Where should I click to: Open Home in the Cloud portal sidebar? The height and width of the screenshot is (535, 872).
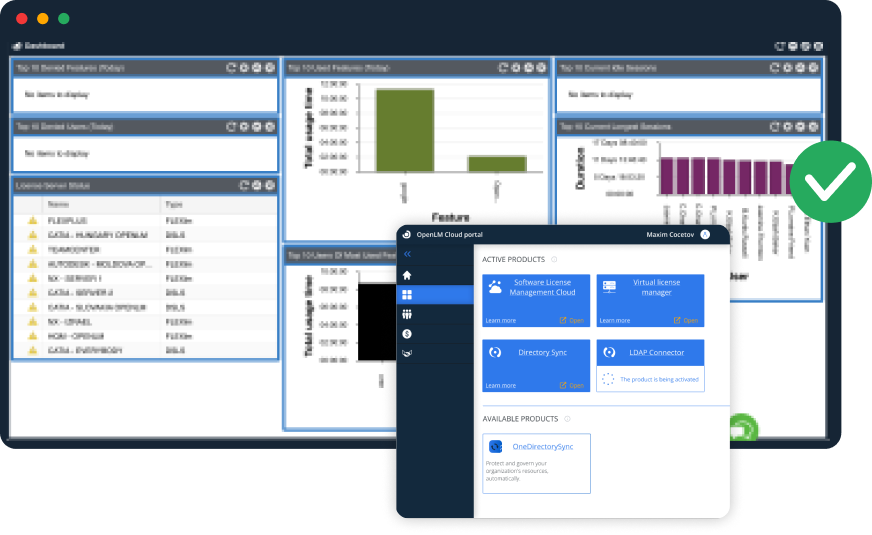point(407,275)
